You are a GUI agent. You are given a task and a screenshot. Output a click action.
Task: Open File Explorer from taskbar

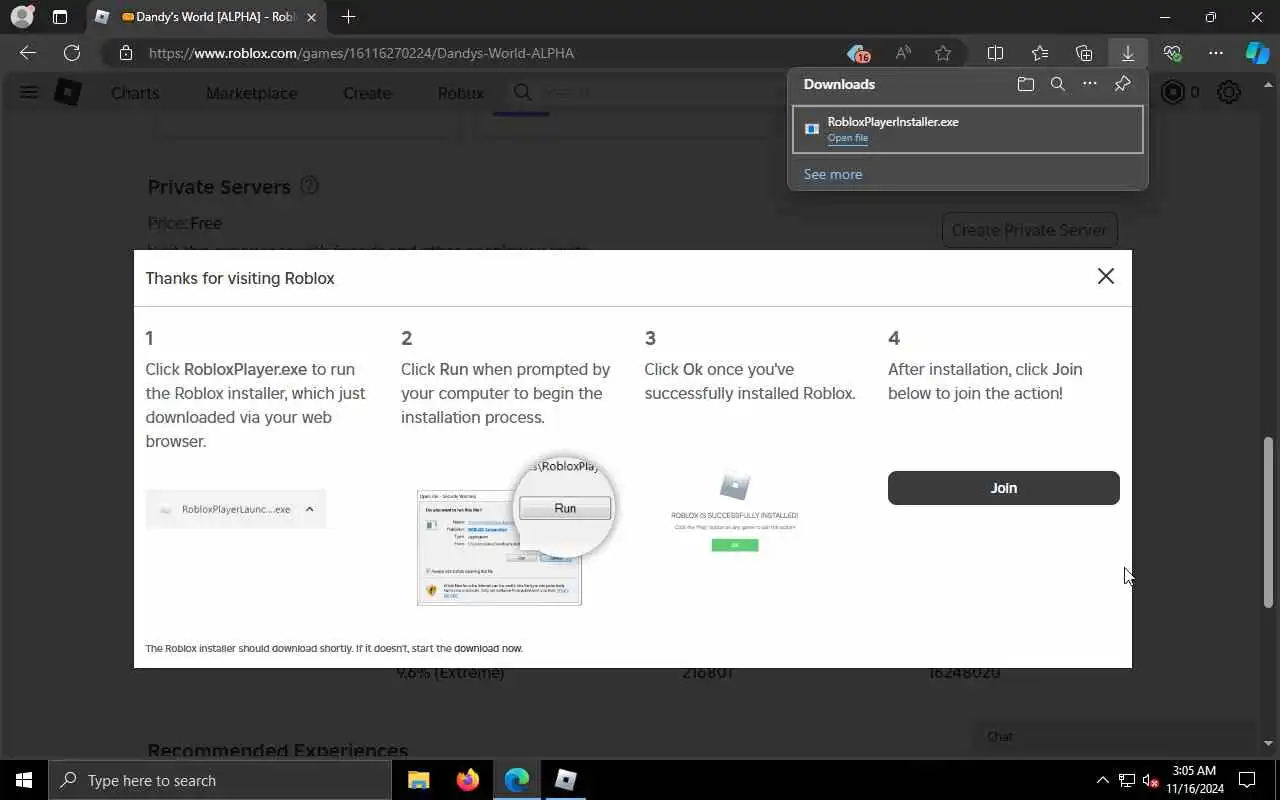(x=418, y=780)
